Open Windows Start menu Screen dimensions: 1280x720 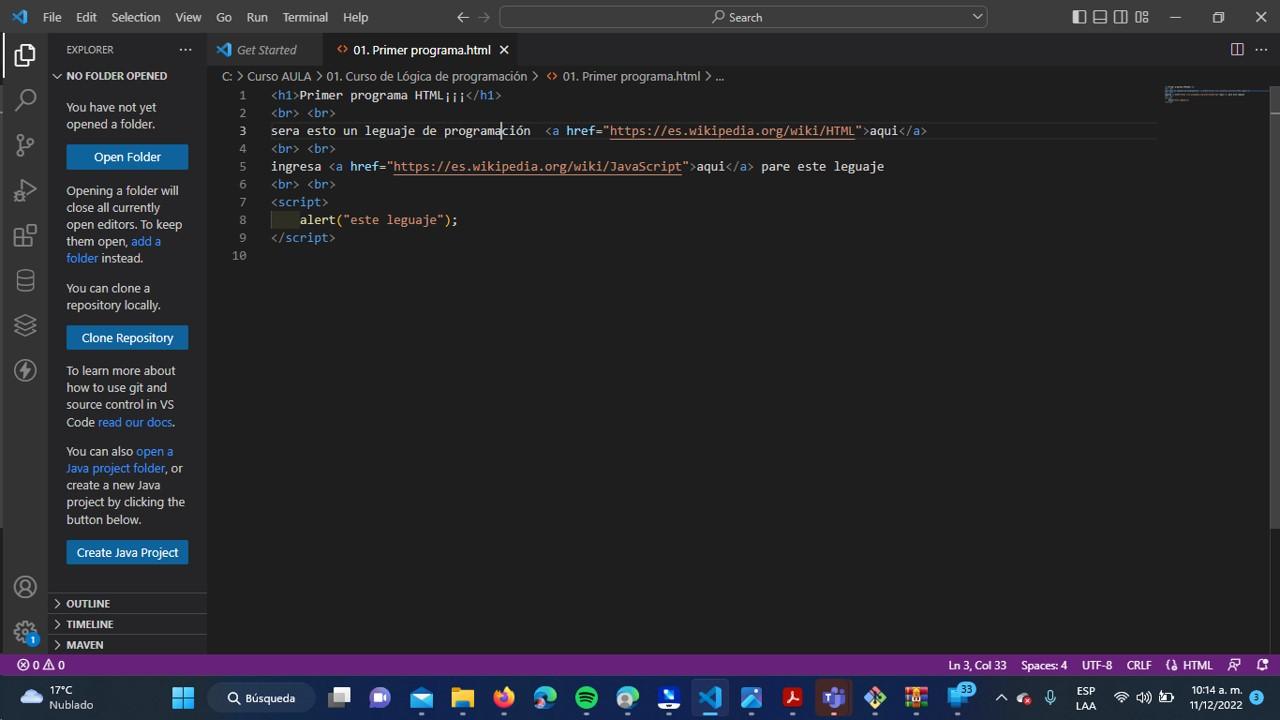point(183,697)
